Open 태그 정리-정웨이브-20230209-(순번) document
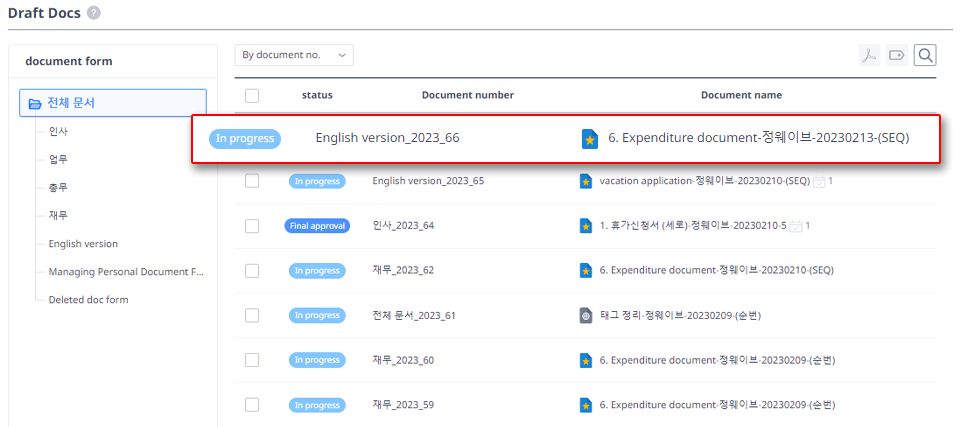Image resolution: width=960 pixels, height=427 pixels. point(680,316)
